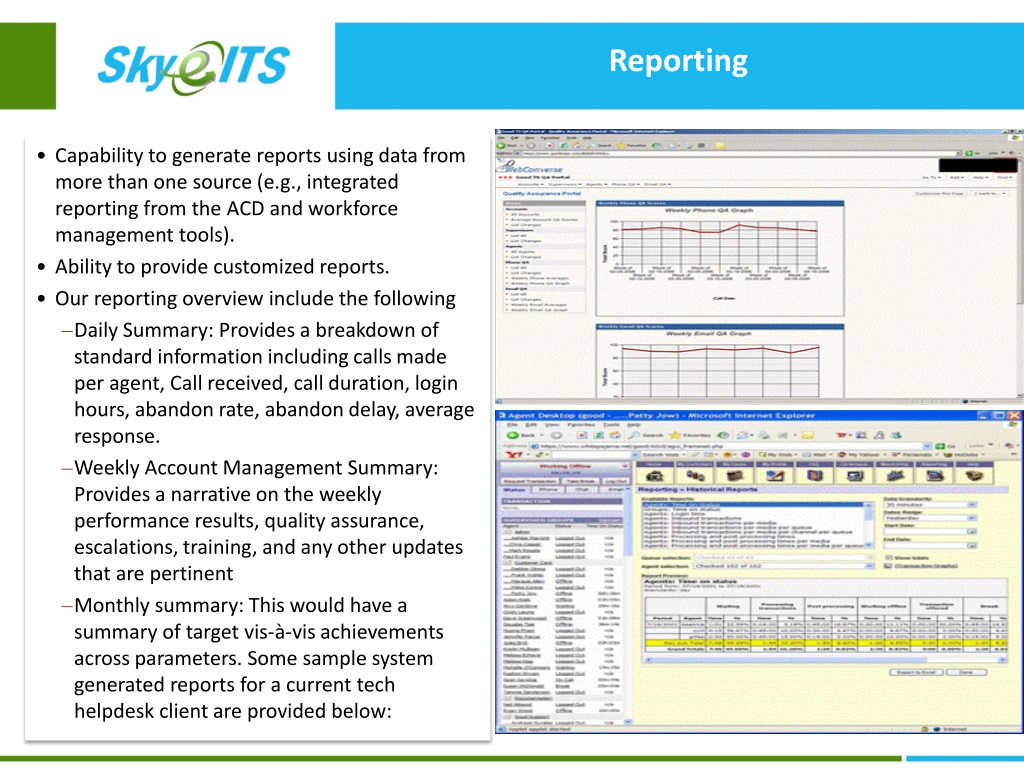The width and height of the screenshot is (1024, 768).
Task: Click Yahoo Y! logo in Agent Desktop toolbar
Action: click(513, 455)
